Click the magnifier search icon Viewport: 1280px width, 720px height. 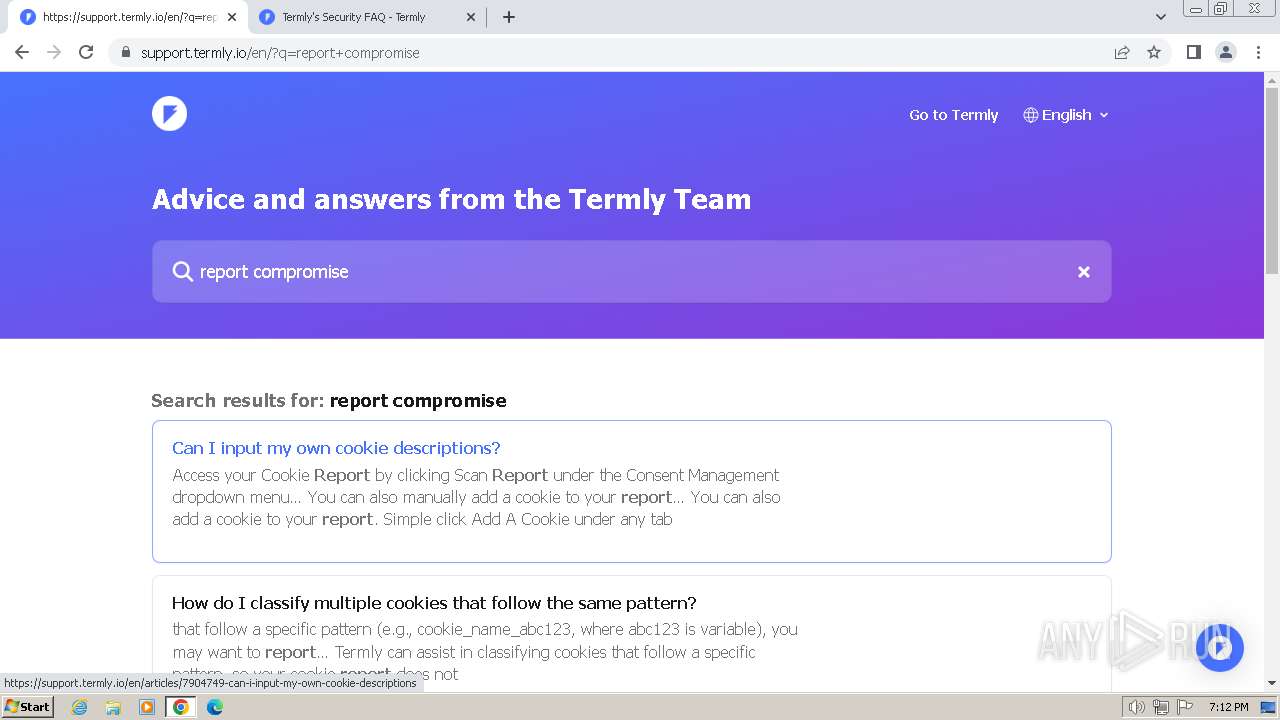(x=182, y=272)
